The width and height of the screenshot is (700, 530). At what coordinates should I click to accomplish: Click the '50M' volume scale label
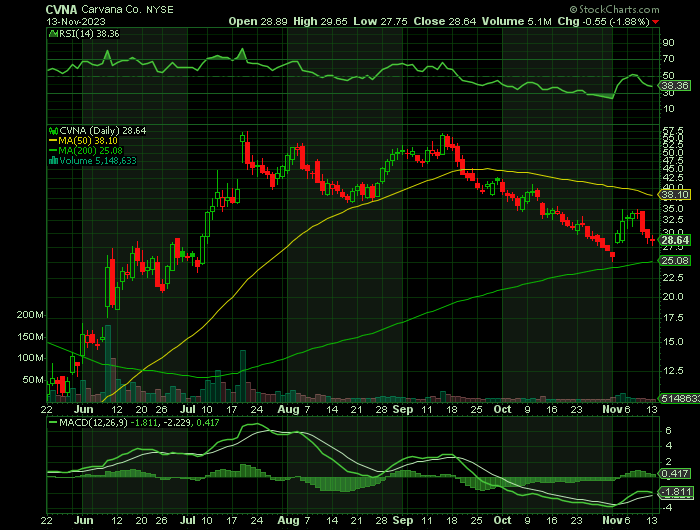(33, 380)
